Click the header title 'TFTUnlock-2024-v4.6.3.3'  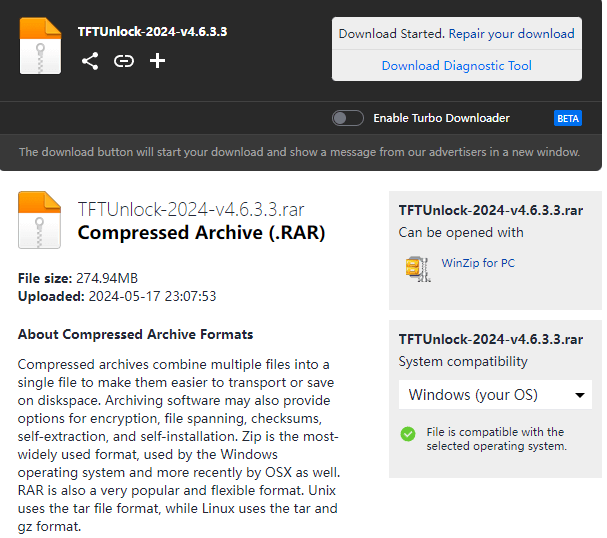coord(152,31)
